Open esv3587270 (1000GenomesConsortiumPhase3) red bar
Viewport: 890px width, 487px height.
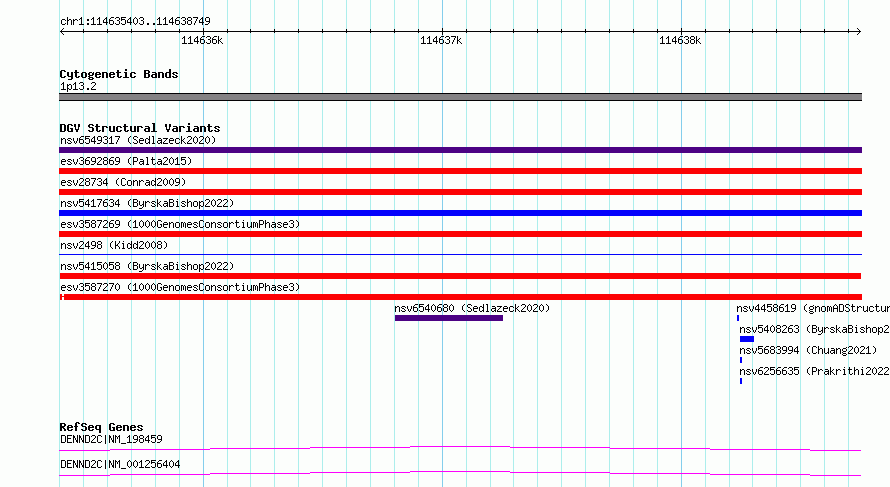pyautogui.click(x=460, y=297)
